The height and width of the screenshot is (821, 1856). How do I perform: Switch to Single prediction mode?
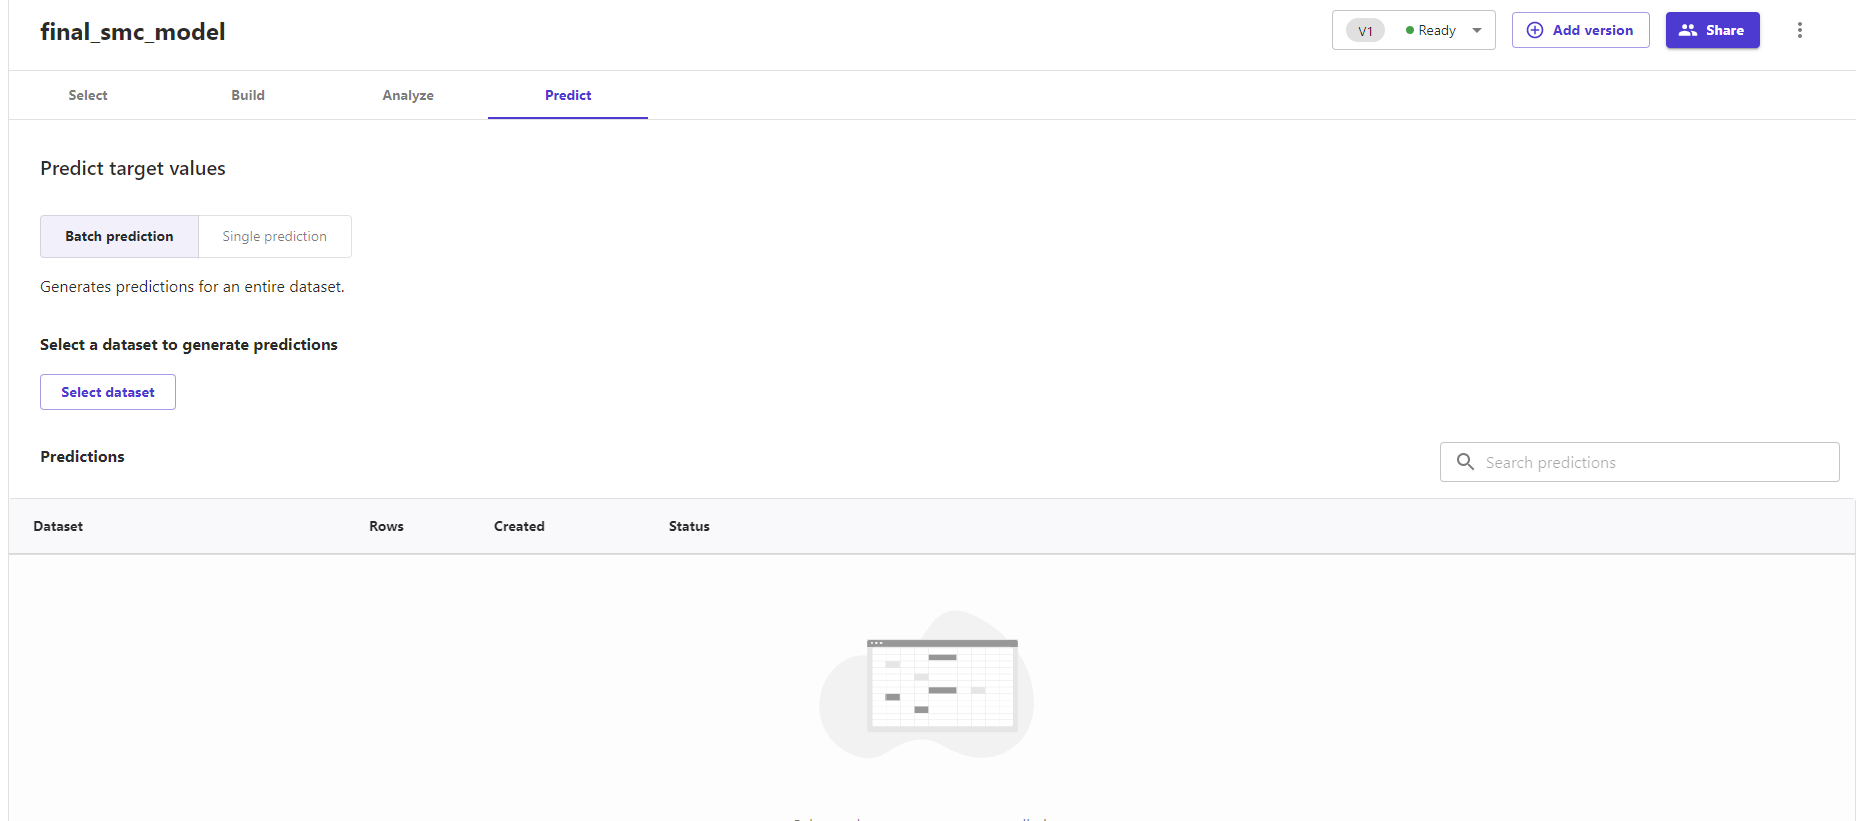(x=274, y=236)
